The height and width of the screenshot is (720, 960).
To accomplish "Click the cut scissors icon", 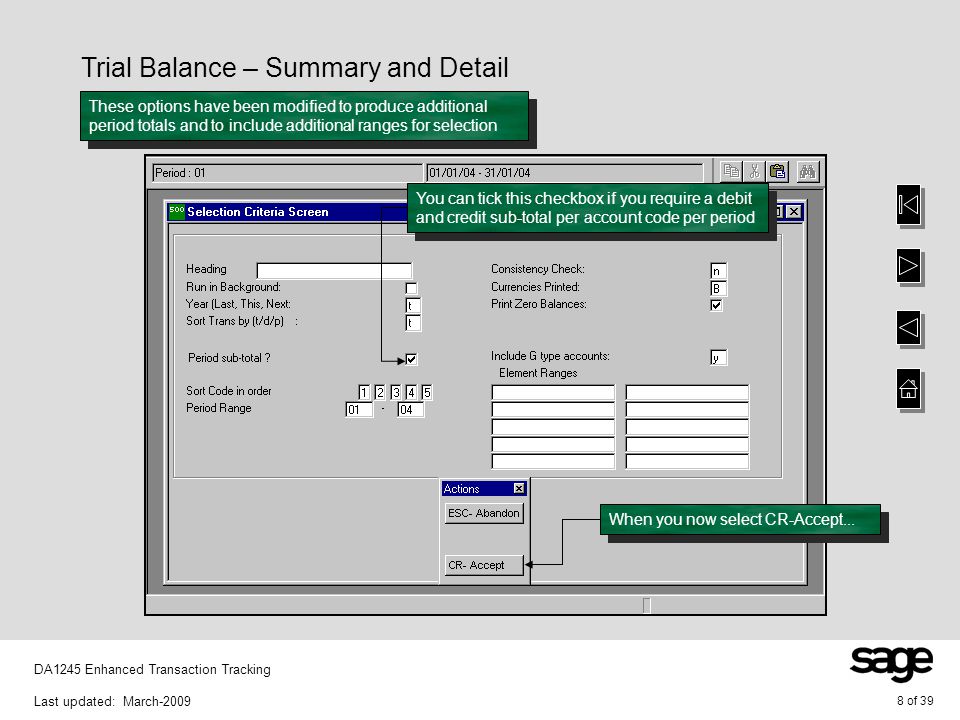I will click(x=754, y=171).
